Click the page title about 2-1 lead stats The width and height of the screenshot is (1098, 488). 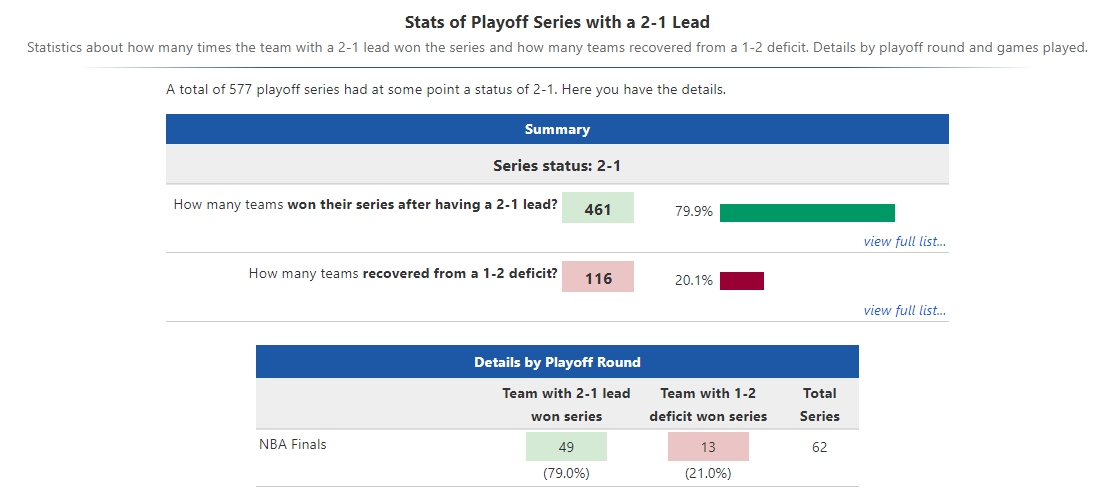(557, 21)
